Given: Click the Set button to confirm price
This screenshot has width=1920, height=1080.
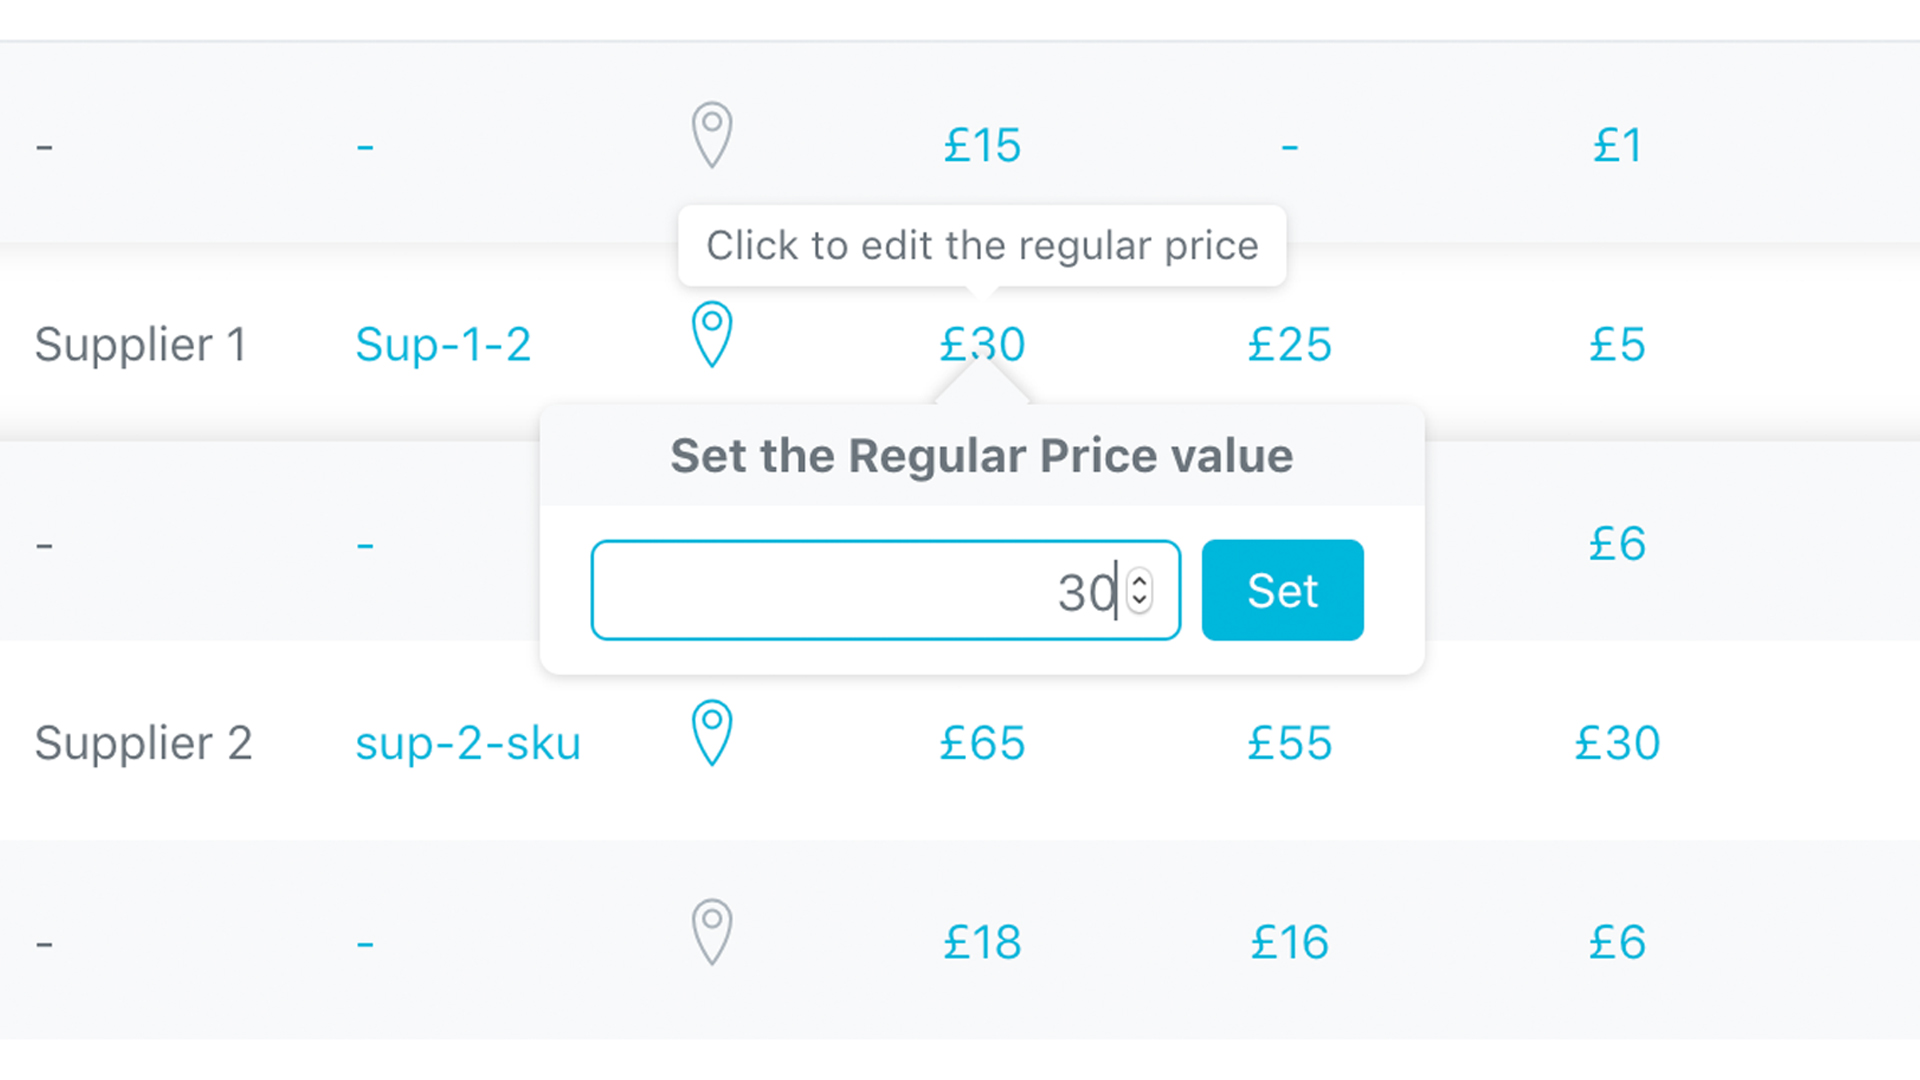Looking at the screenshot, I should 1282,589.
